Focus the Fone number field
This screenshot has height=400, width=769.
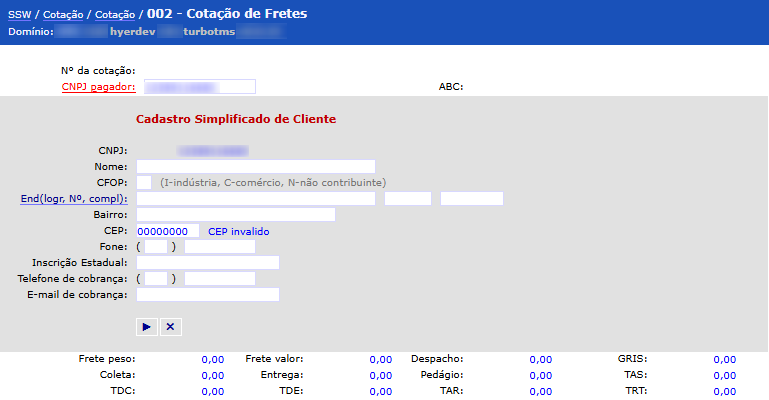coord(219,247)
